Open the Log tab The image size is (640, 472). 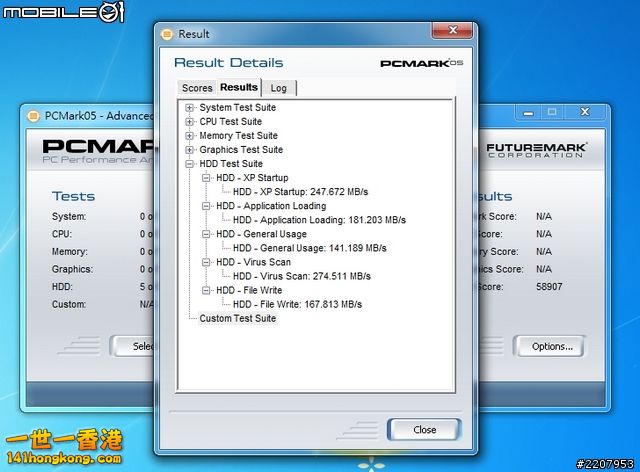coord(279,88)
